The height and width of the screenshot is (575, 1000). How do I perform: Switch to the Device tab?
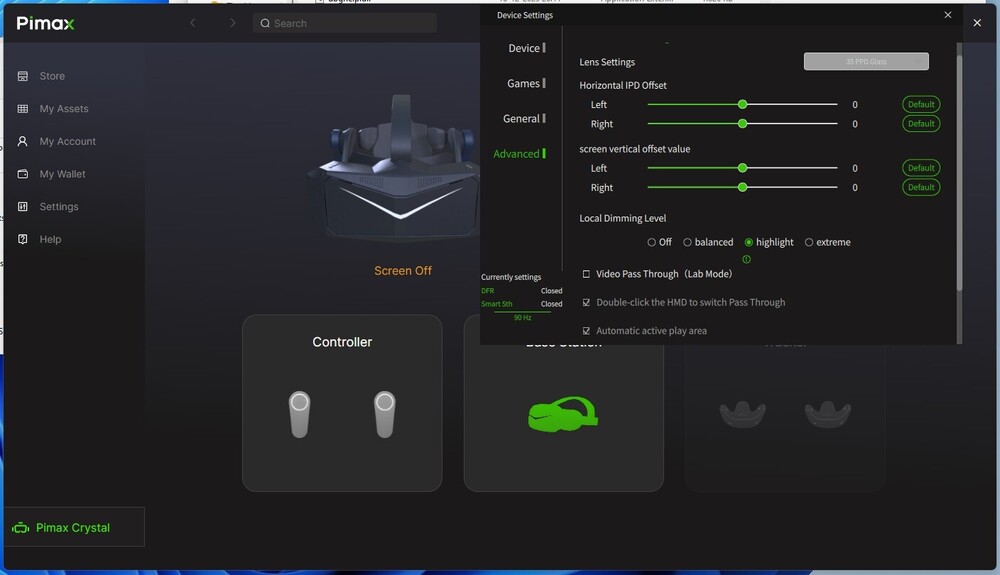click(x=526, y=48)
